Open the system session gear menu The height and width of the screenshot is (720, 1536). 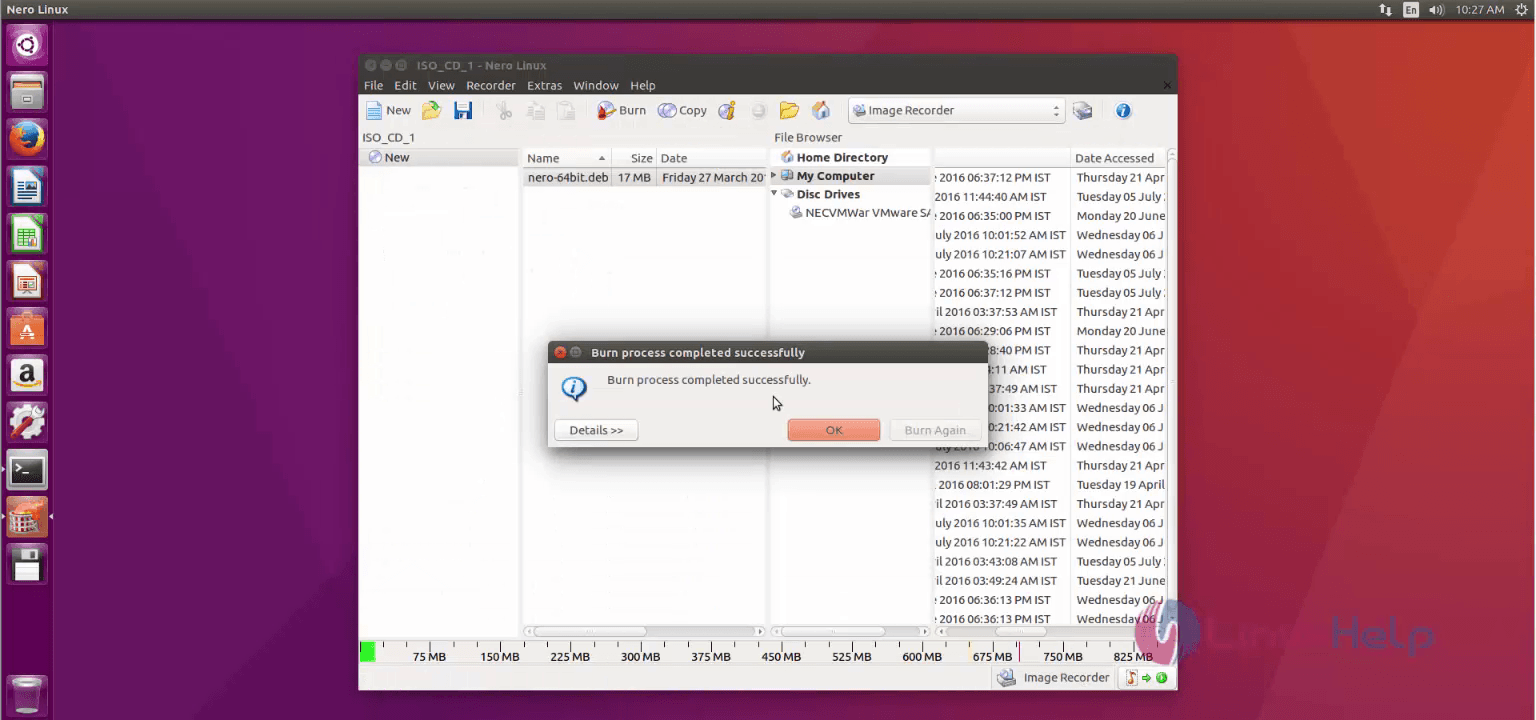[x=1521, y=9]
